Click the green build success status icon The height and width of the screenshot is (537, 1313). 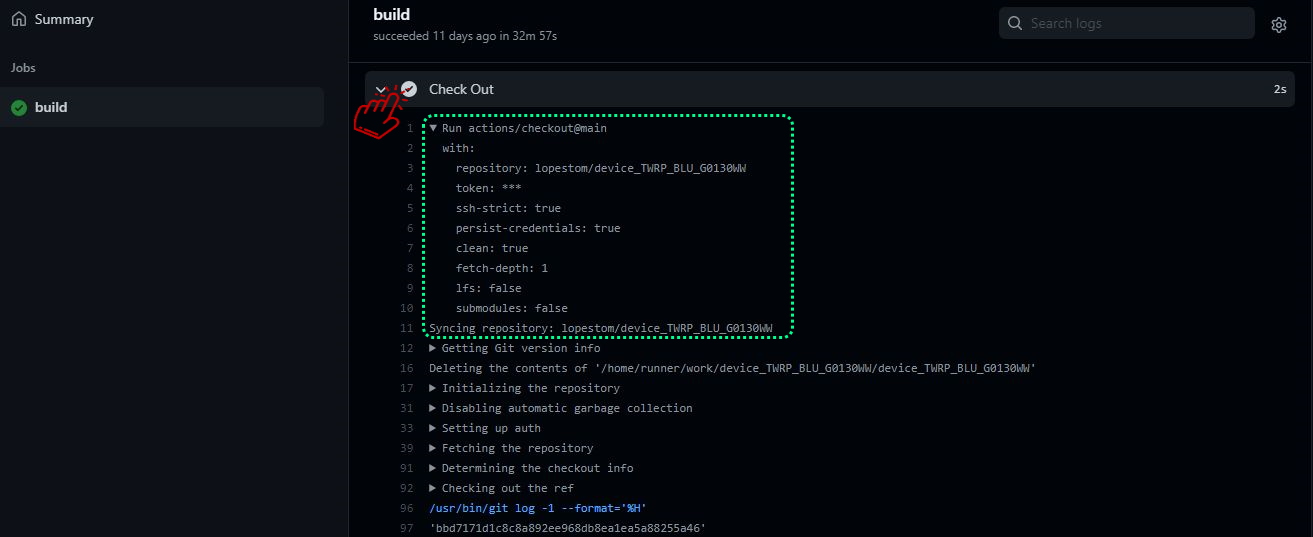pyautogui.click(x=19, y=107)
